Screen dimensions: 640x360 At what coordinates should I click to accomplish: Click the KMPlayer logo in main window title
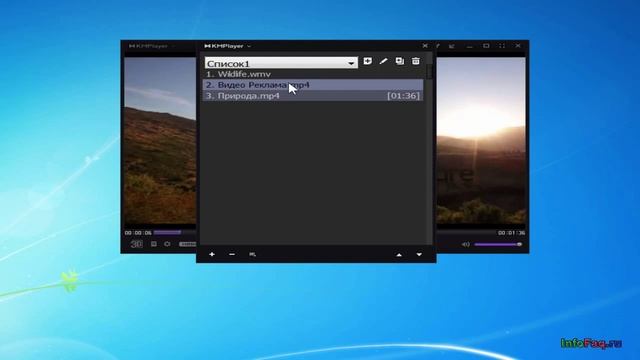pyautogui.click(x=148, y=46)
